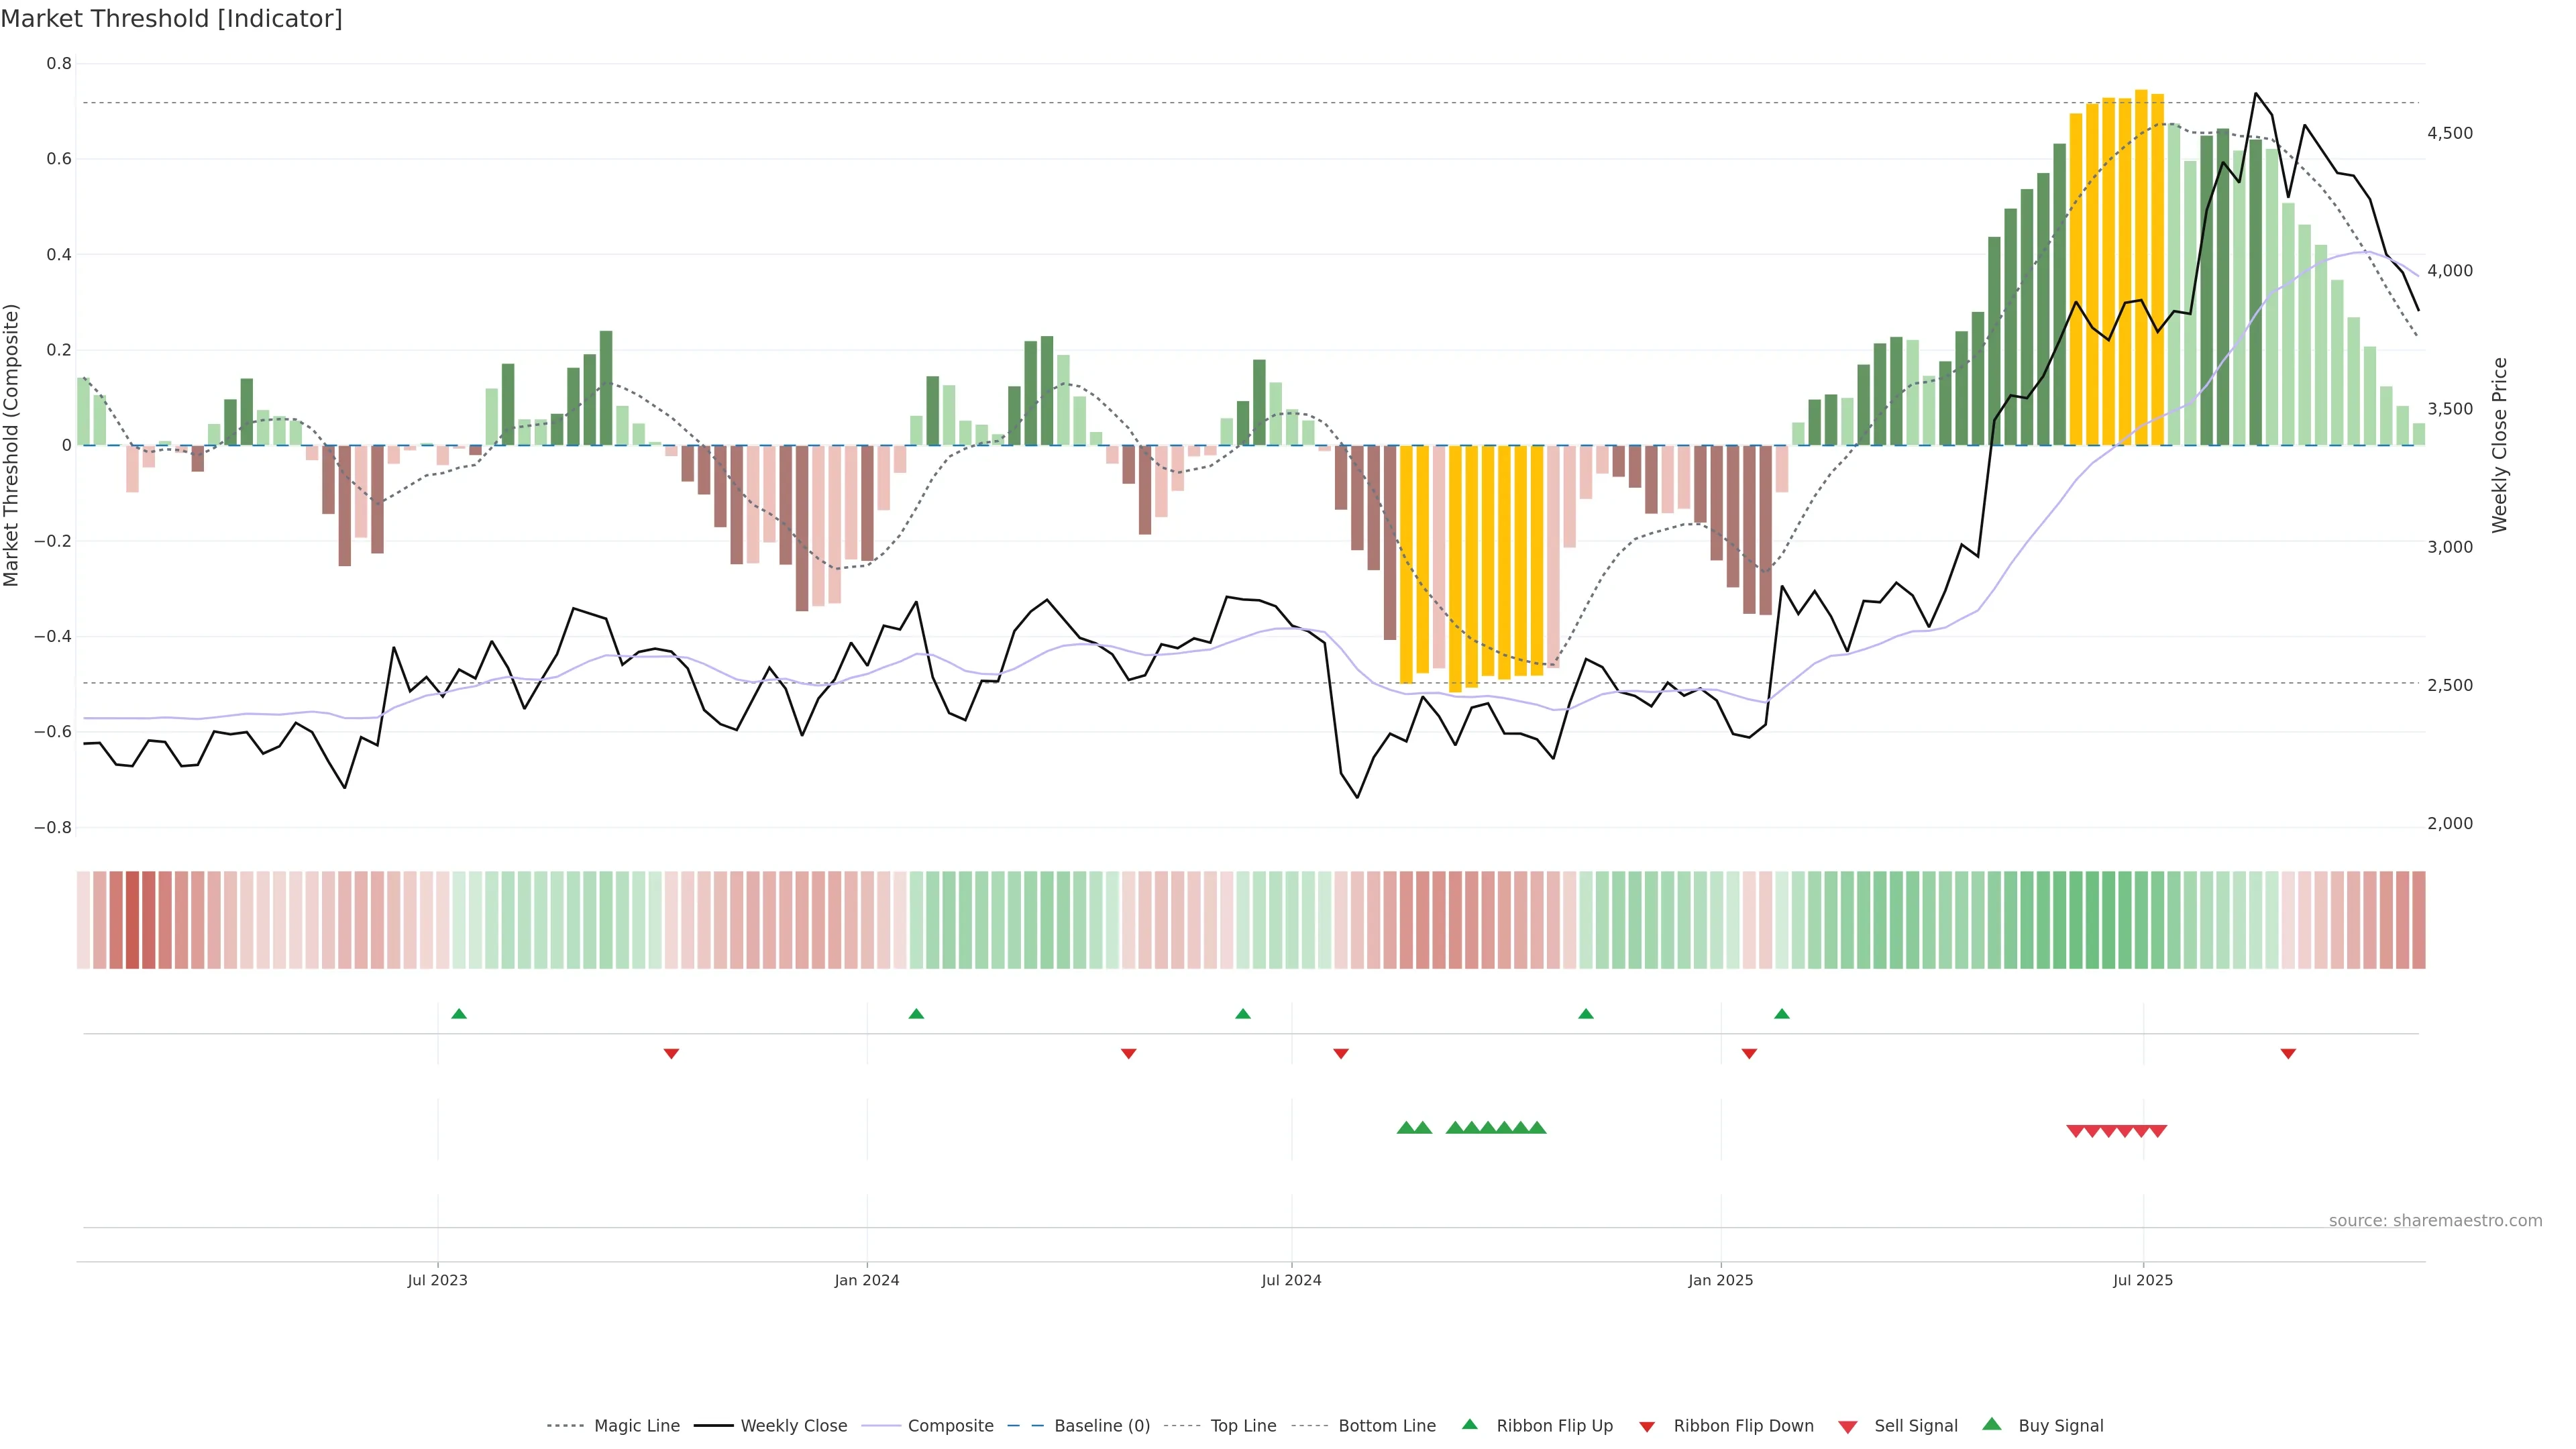Click the Sell Signal legend triangle
Screen dimensions: 2576x1449
(x=1848, y=1427)
